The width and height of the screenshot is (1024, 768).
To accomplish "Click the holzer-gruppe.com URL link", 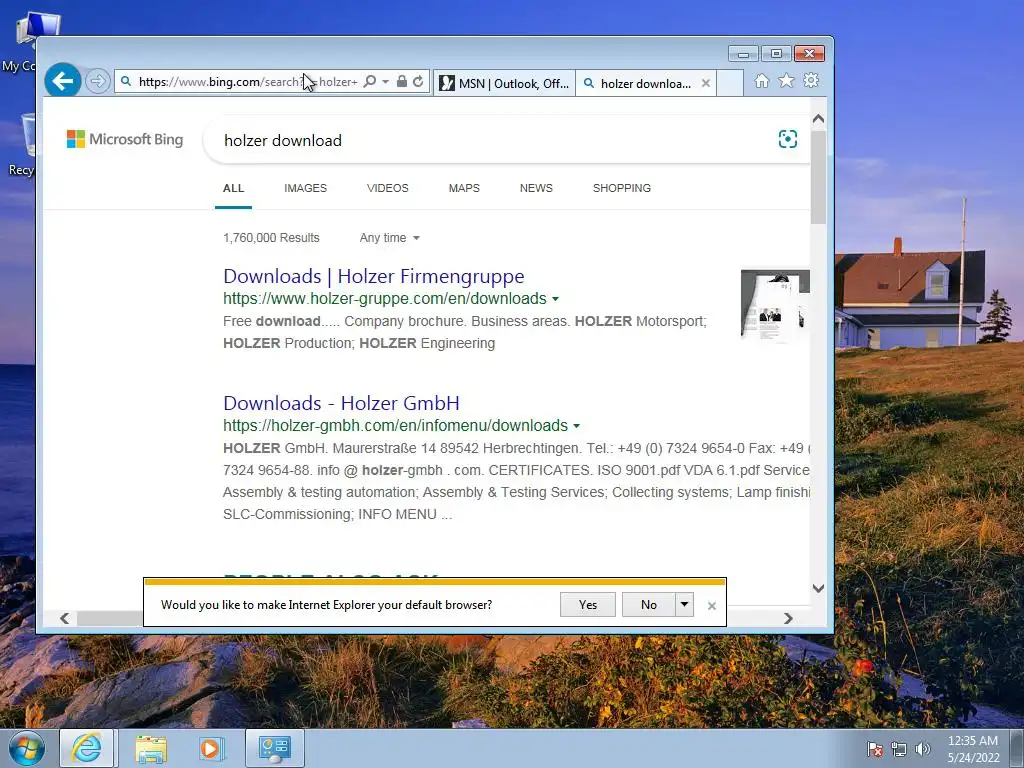I will tap(385, 298).
